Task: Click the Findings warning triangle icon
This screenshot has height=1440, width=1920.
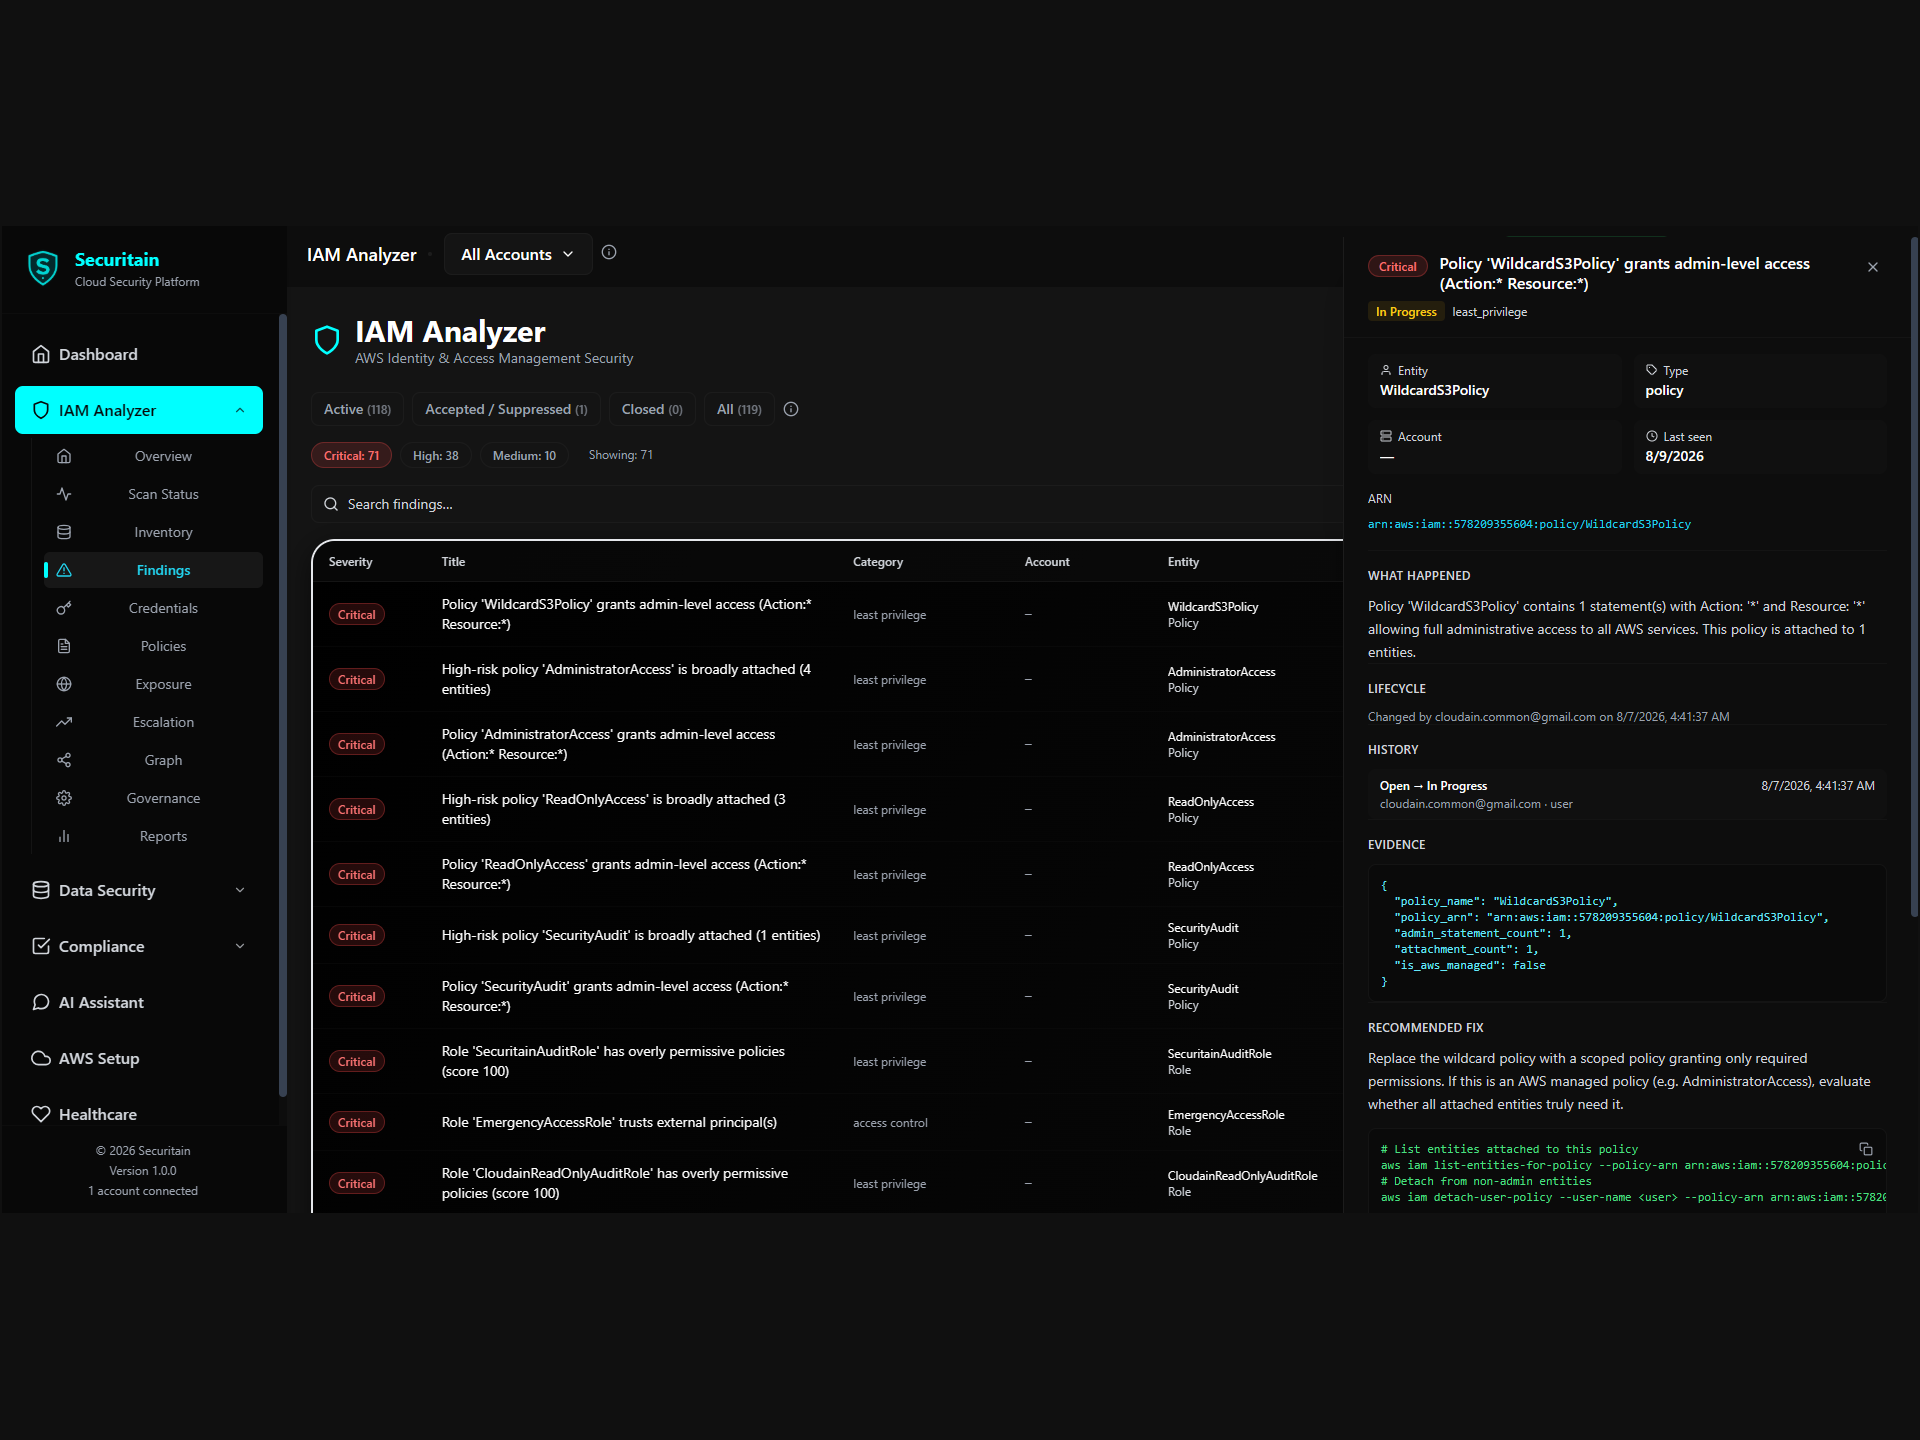Action: [x=64, y=570]
